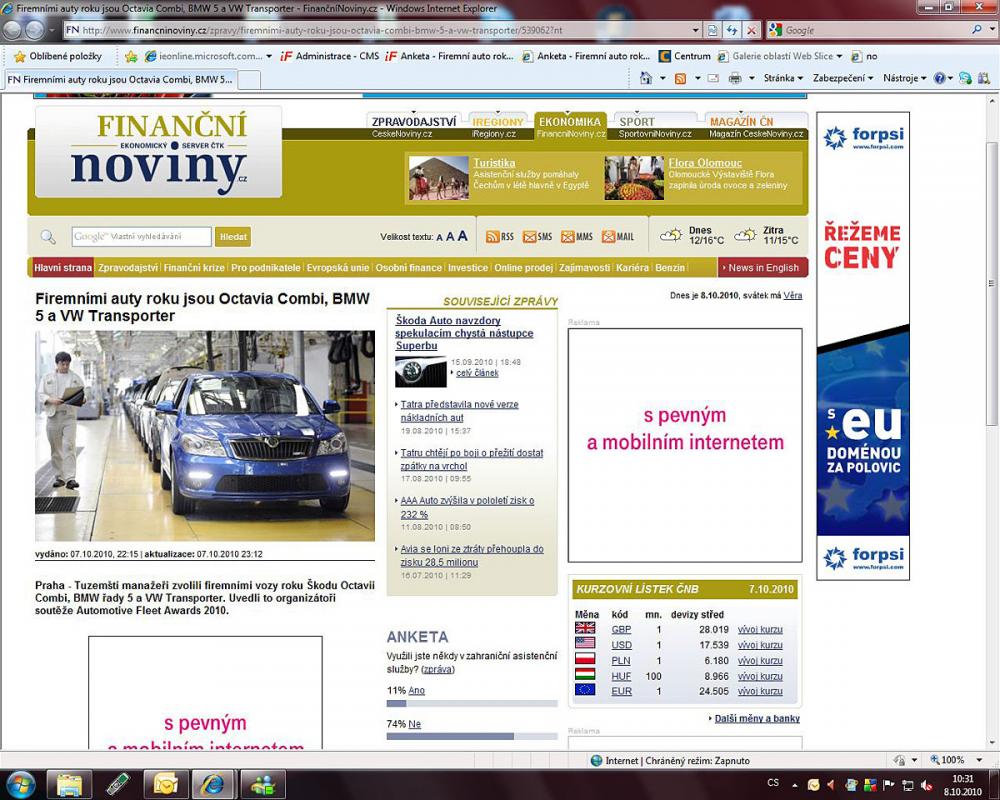Switch to MAGAZÍN ČN tab
1000x800 pixels.
click(741, 122)
